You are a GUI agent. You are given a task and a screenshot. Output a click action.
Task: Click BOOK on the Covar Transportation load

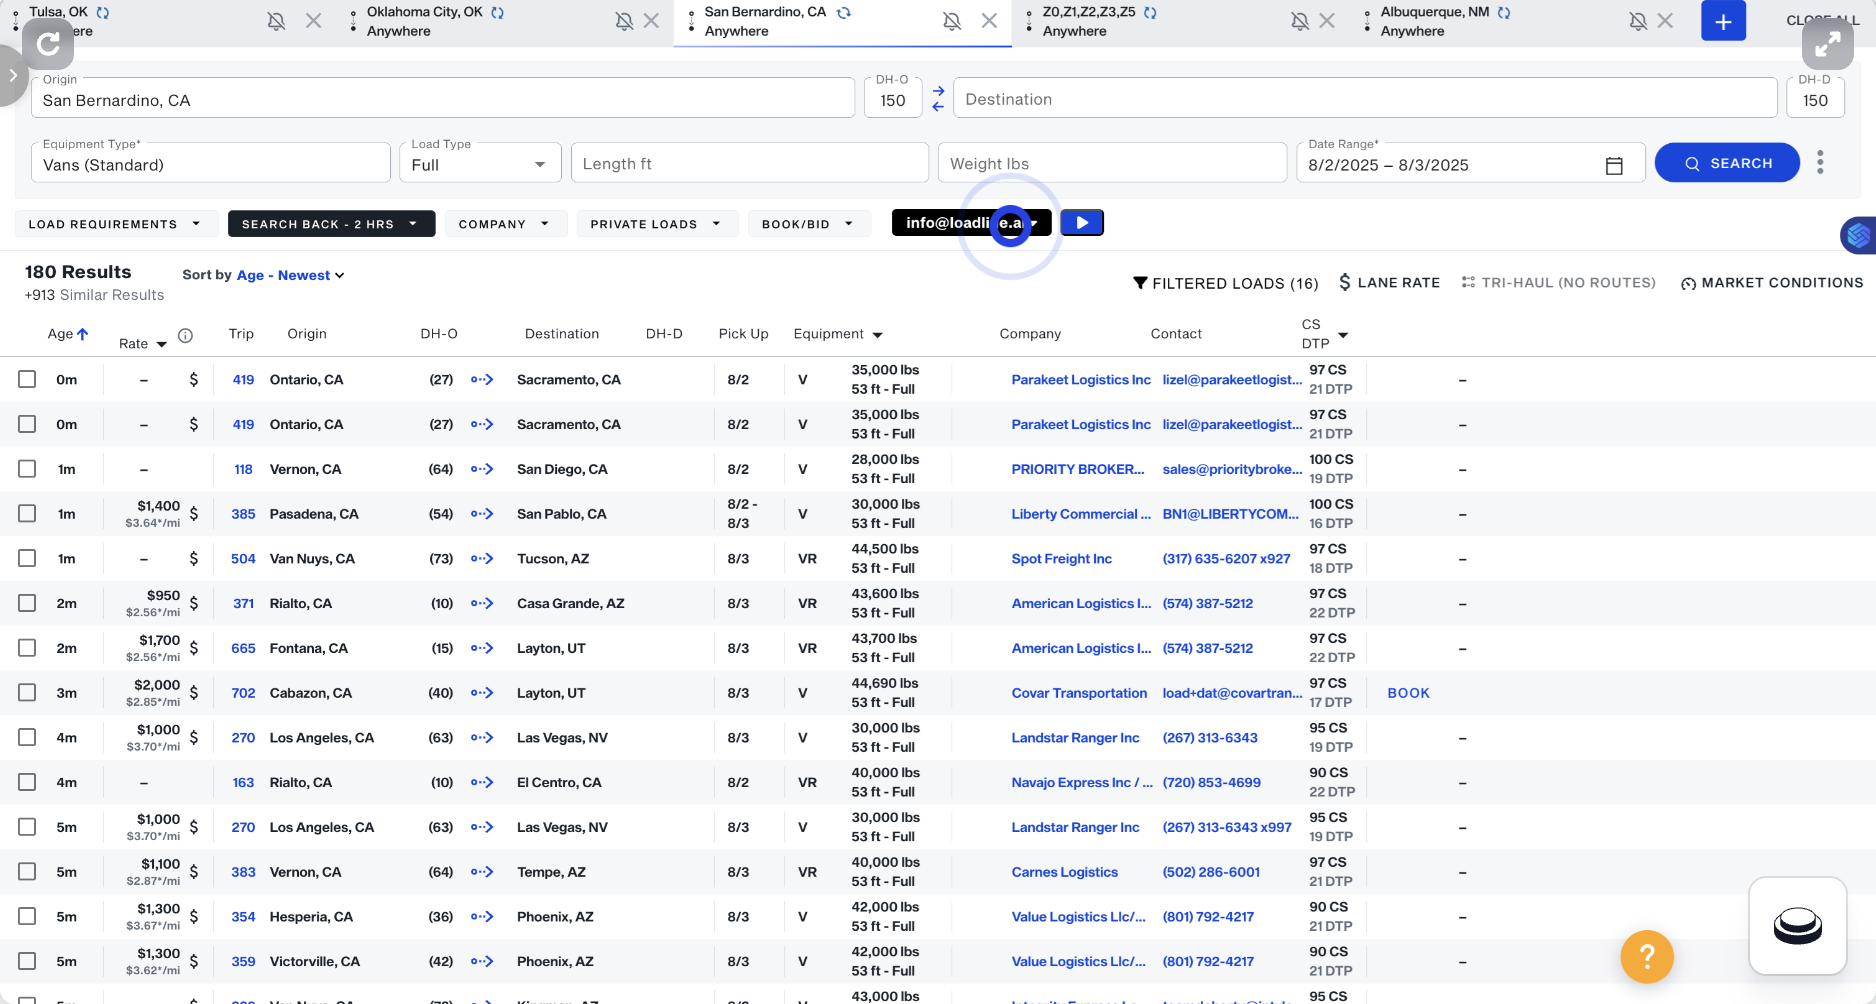pos(1408,692)
